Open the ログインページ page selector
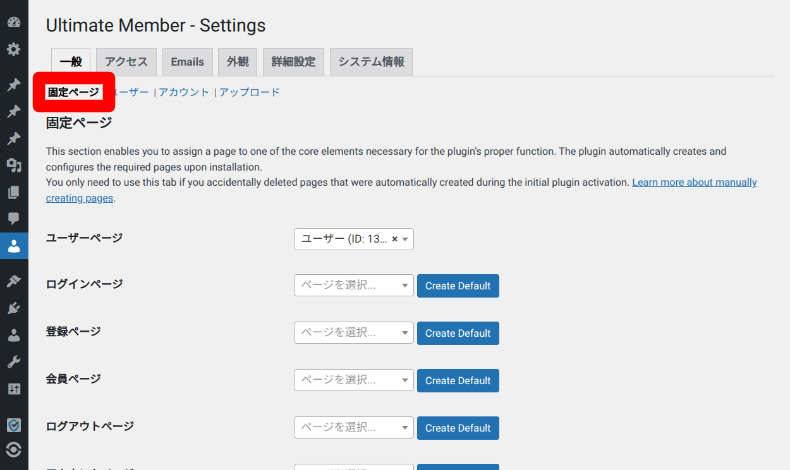Image resolution: width=790 pixels, height=470 pixels. pyautogui.click(x=353, y=286)
